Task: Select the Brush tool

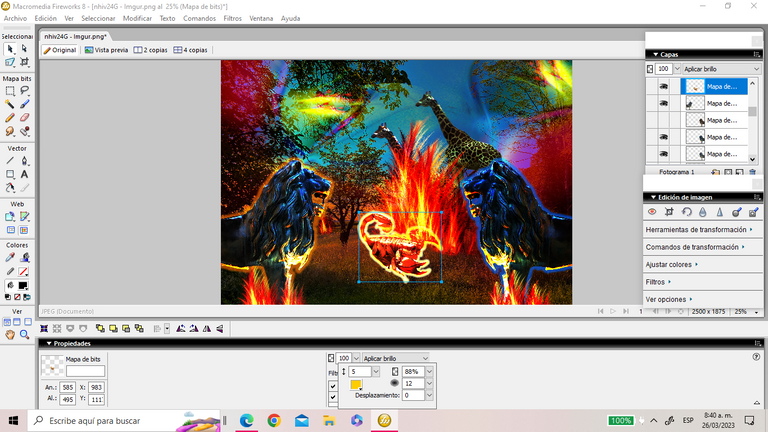Action: click(24, 104)
